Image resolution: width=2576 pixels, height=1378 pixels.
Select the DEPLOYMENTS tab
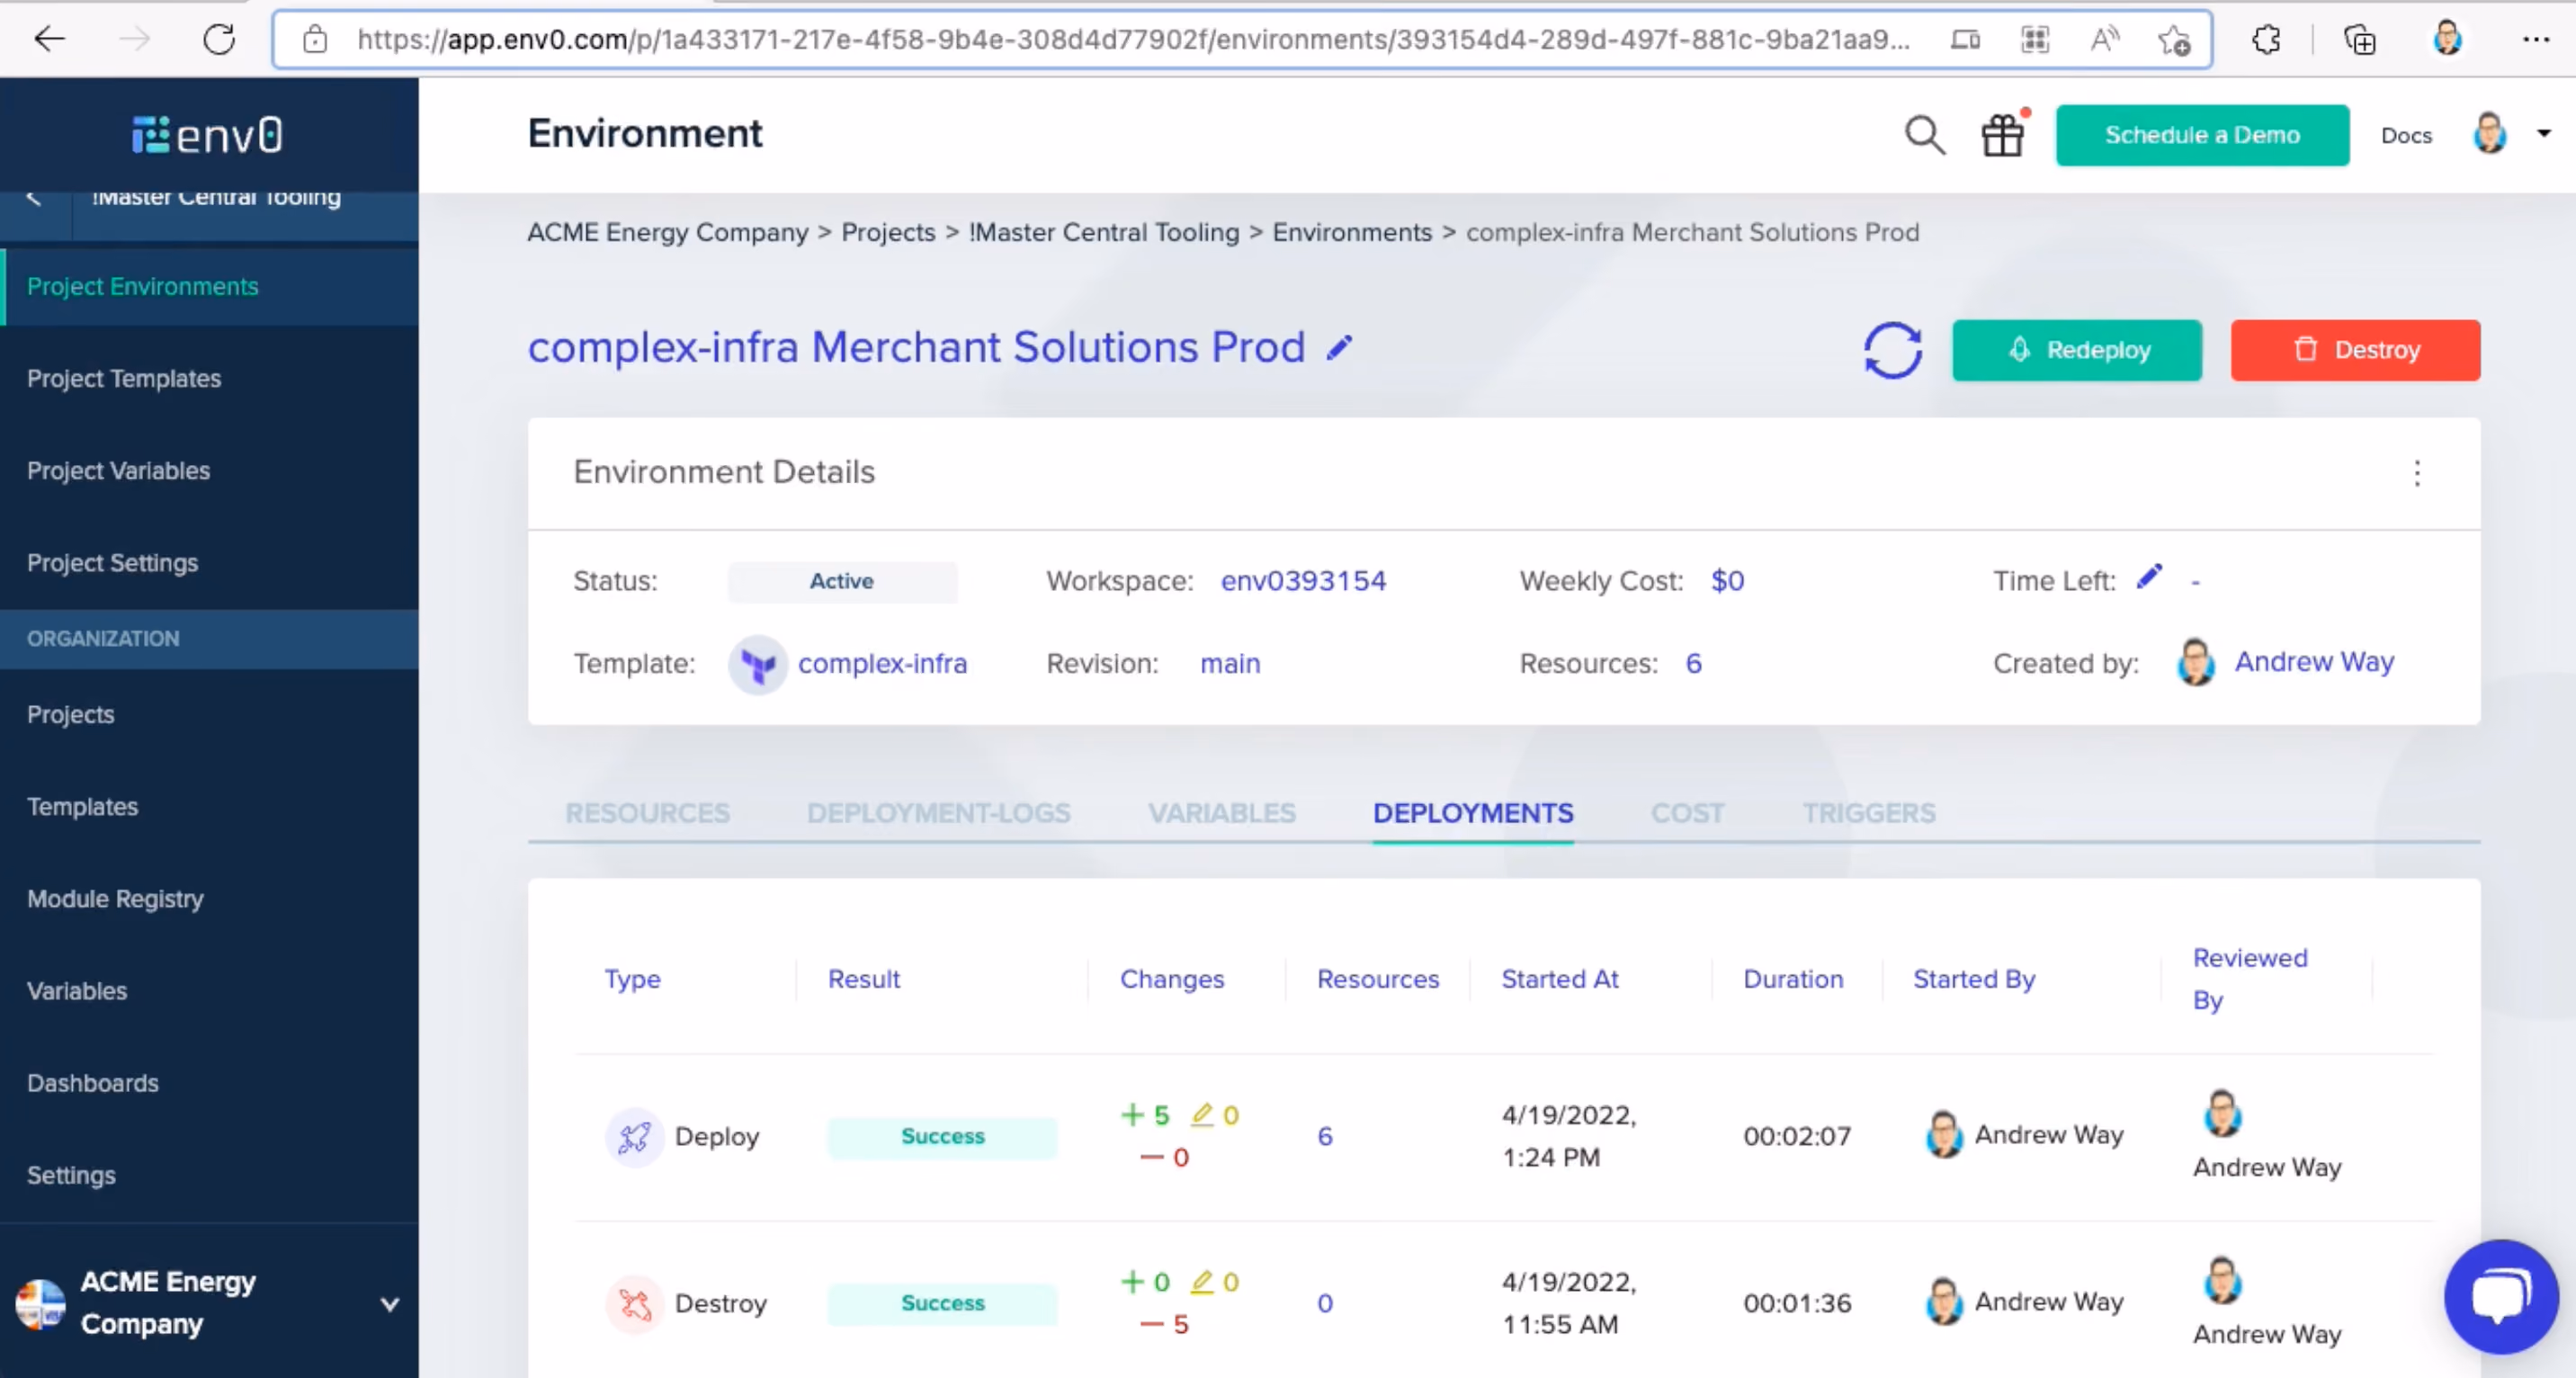coord(1473,813)
